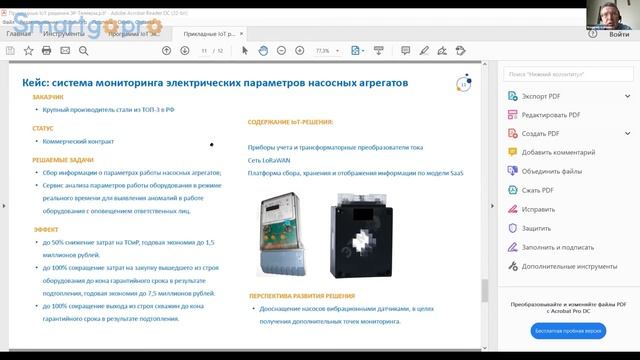The width and height of the screenshot is (640, 360).
Task: Click the vertical scrollbar thumb
Action: point(484,290)
